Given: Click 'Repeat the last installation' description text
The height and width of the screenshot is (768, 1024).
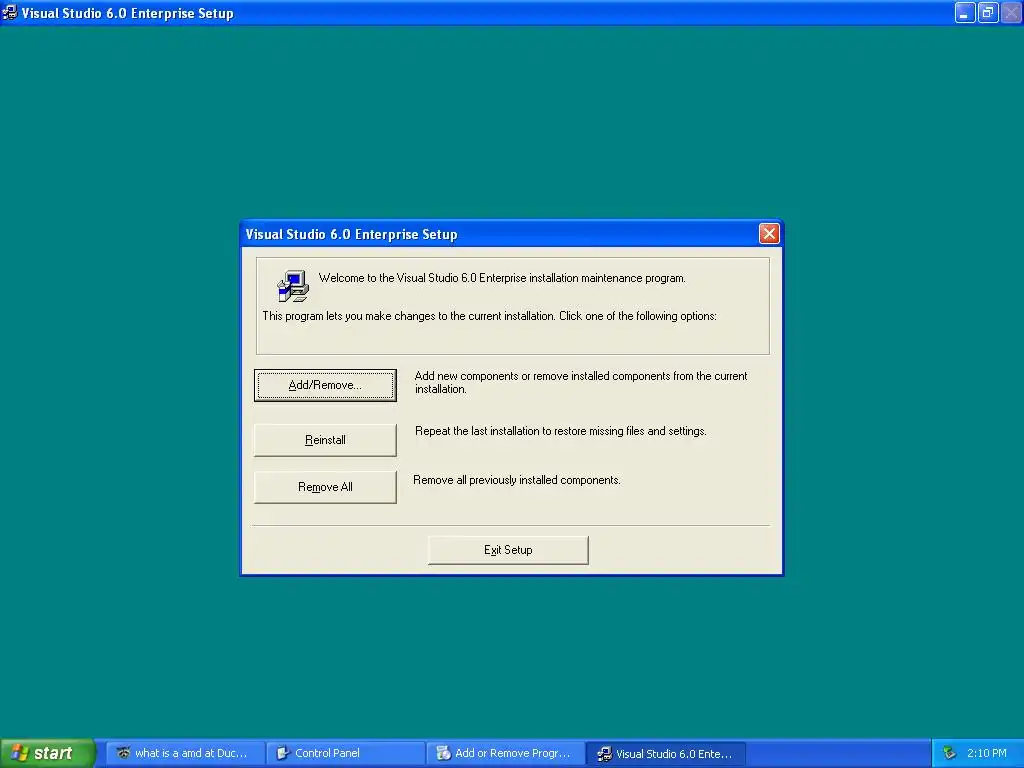Looking at the screenshot, I should pyautogui.click(x=561, y=431).
